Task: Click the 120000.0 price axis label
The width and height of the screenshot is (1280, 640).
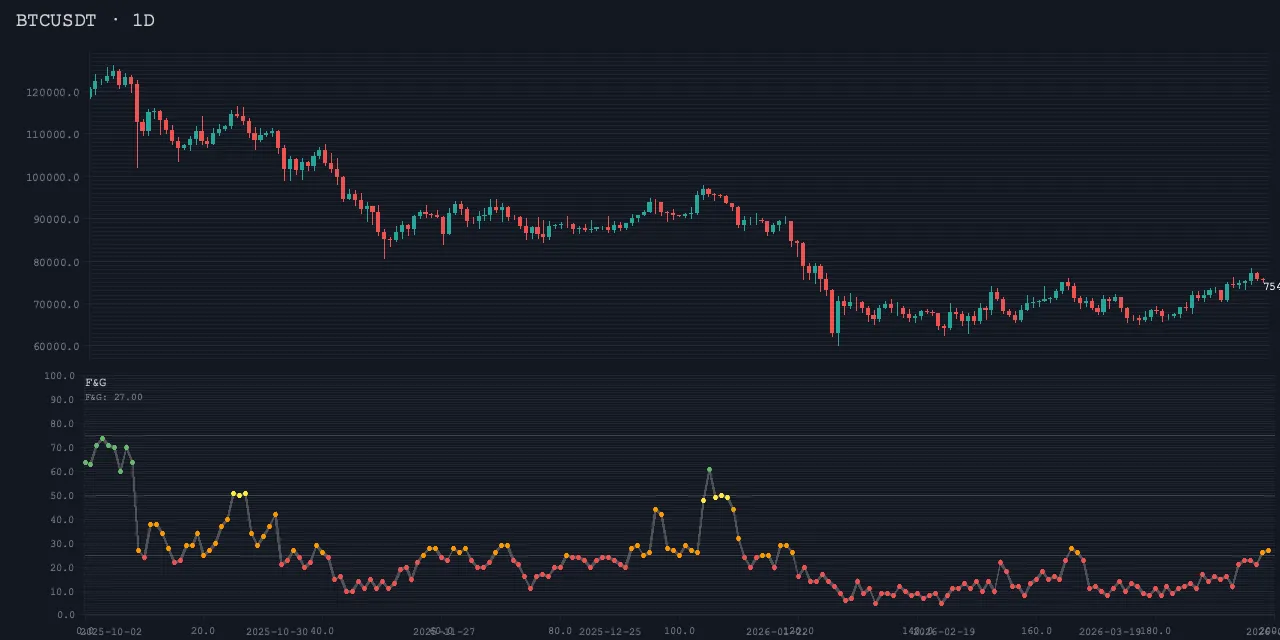Action: 54,93
